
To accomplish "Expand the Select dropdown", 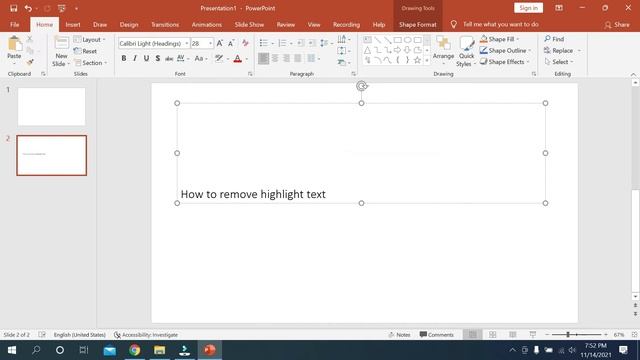I will pos(559,62).
